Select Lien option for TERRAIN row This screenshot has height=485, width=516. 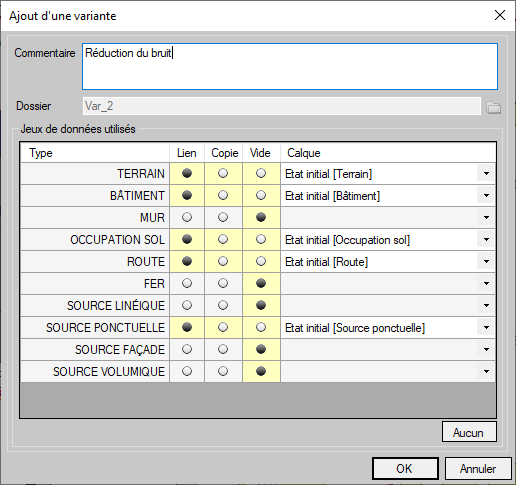pos(187,173)
